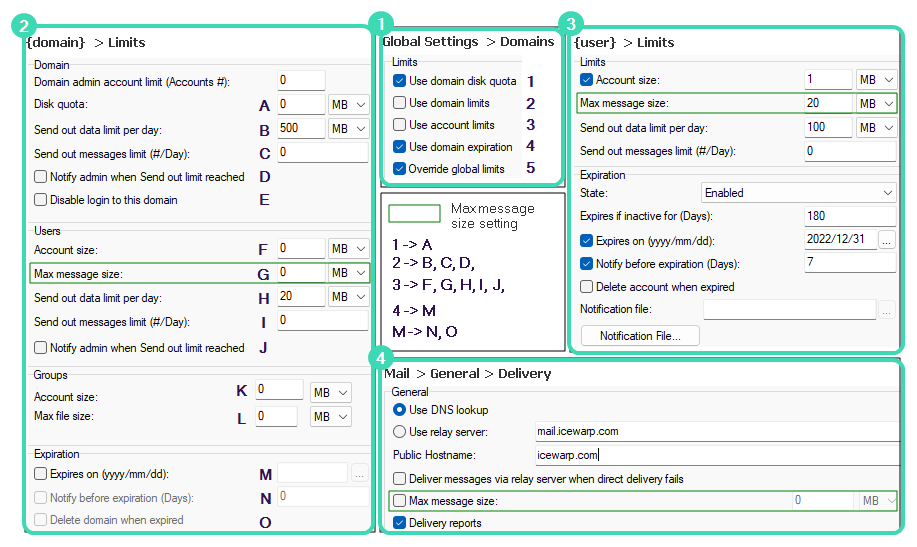Check Delete account when expired
Screen dimensions: 917x547
point(587,287)
